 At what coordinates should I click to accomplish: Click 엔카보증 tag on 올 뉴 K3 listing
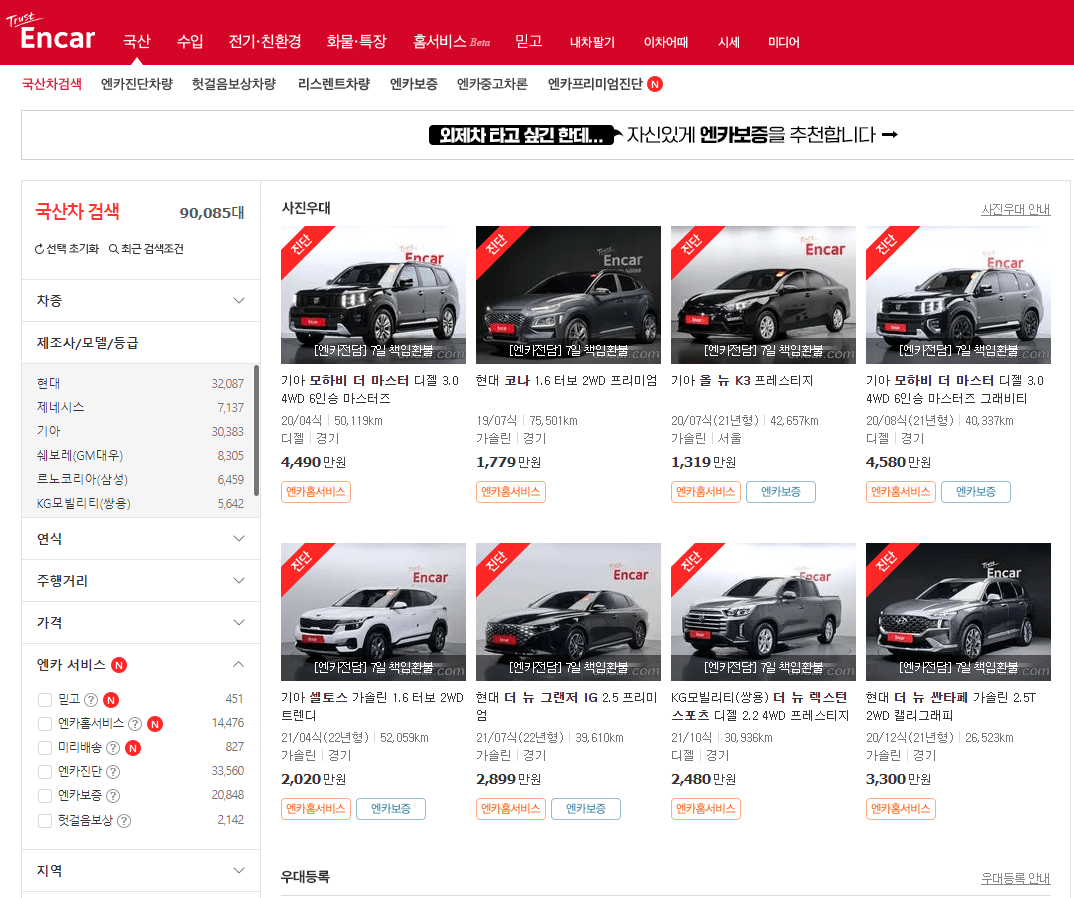(x=781, y=492)
